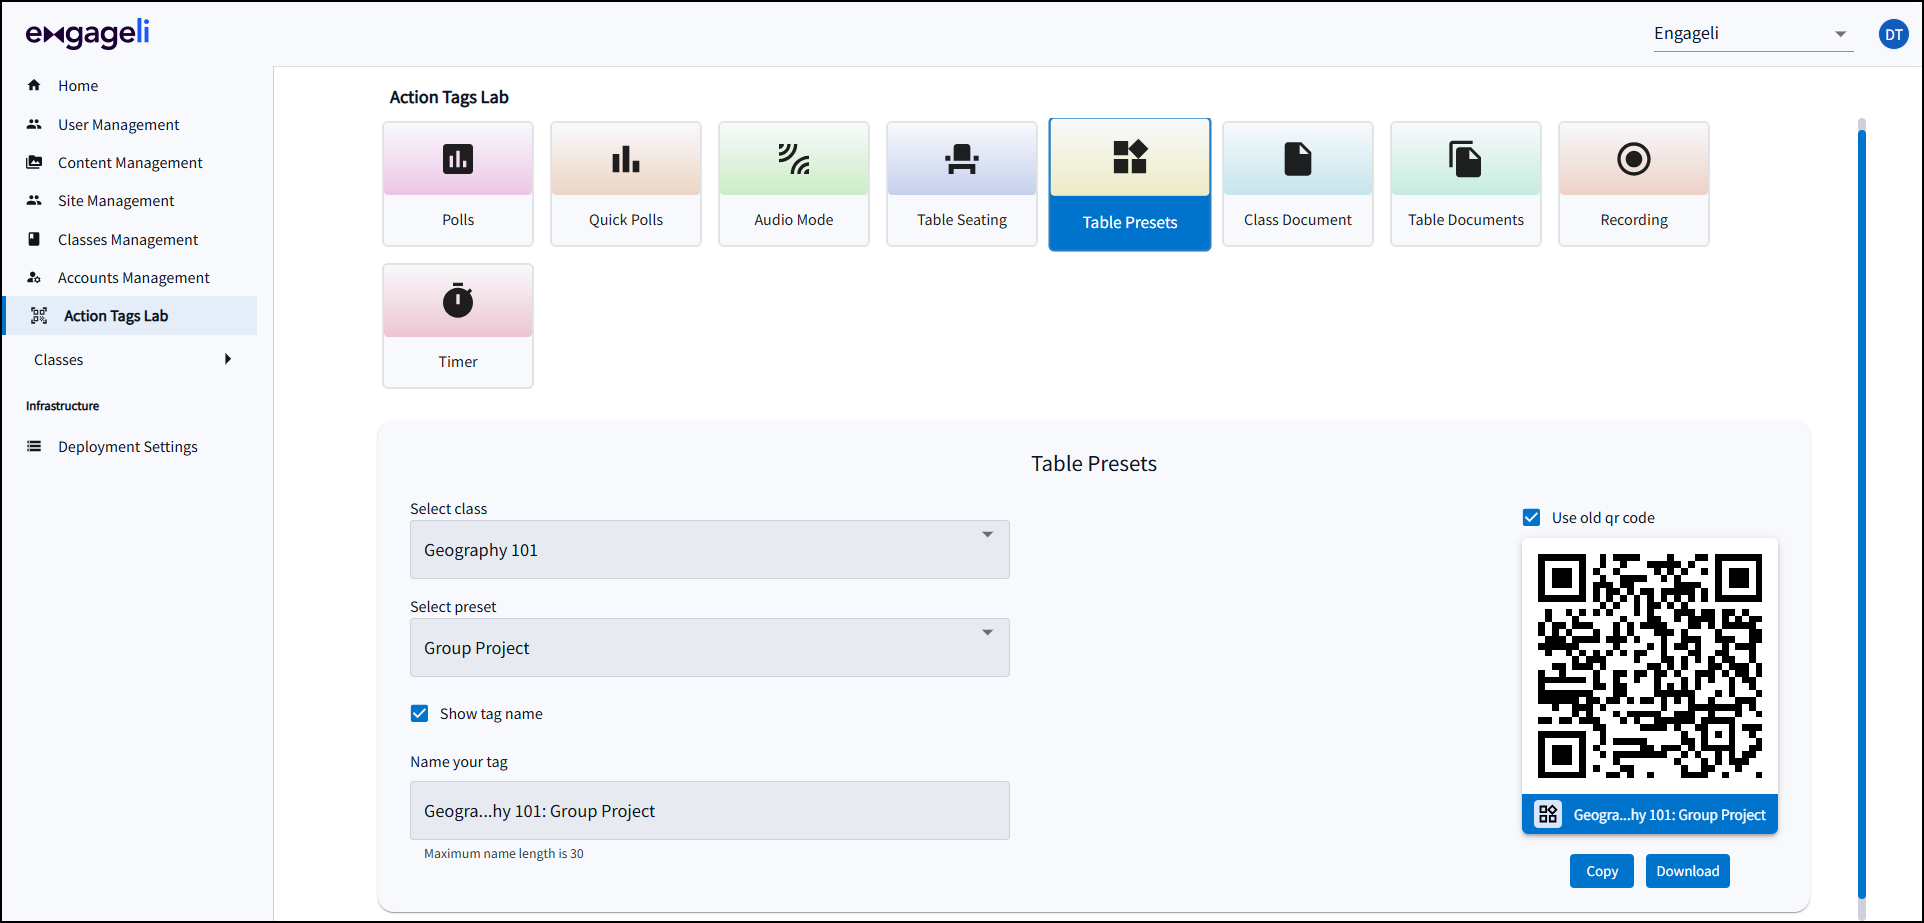Viewport: 1924px width, 923px height.
Task: Click the User Management people icon
Action: (x=34, y=124)
